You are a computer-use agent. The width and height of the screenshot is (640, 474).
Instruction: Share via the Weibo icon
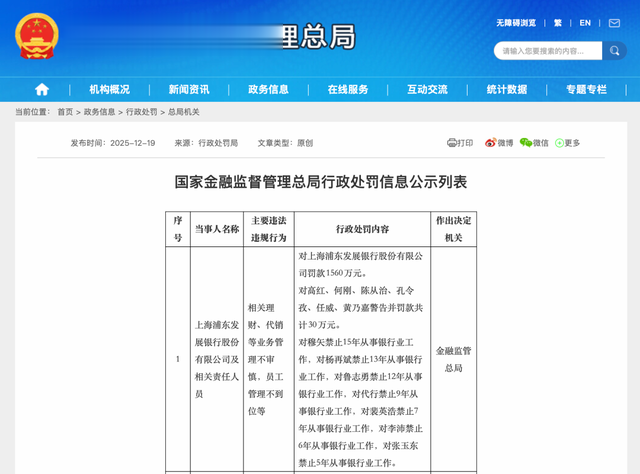(490, 142)
